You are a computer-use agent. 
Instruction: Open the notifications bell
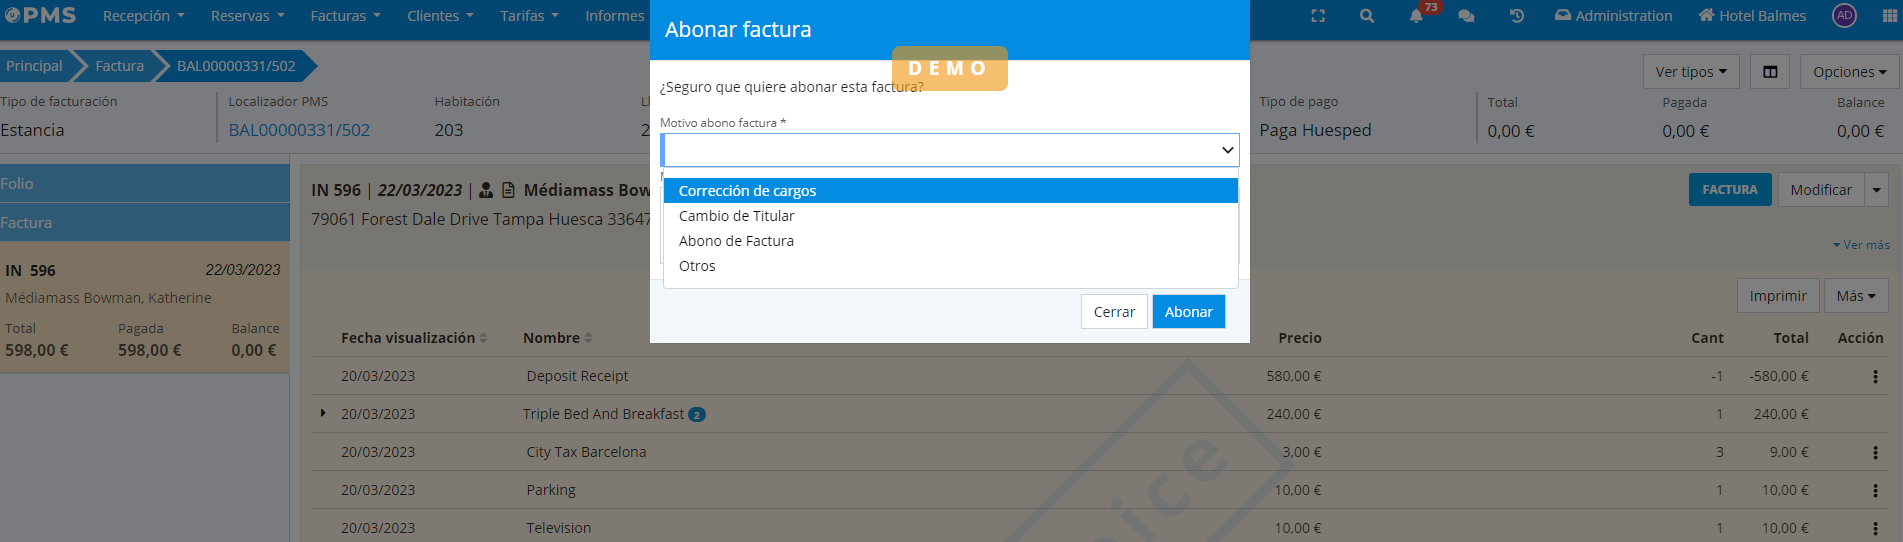[1416, 16]
